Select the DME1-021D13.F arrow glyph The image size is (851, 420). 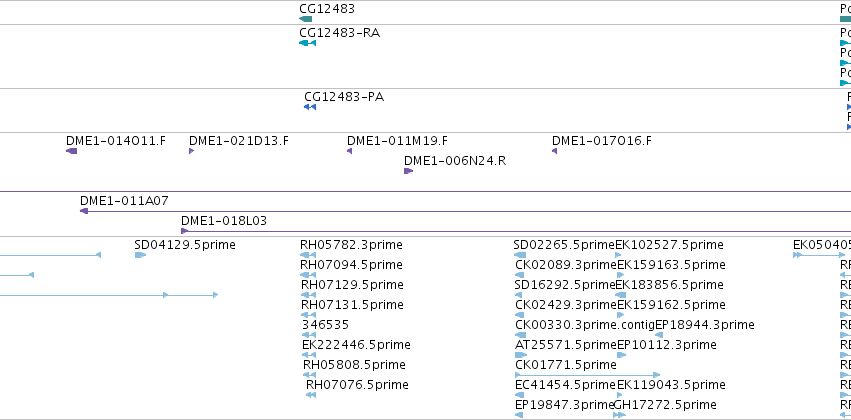[x=192, y=151]
